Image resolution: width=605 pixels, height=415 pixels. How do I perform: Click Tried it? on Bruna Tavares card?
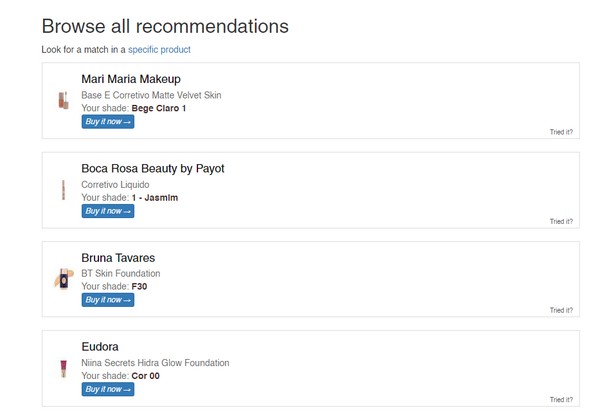[x=561, y=310]
